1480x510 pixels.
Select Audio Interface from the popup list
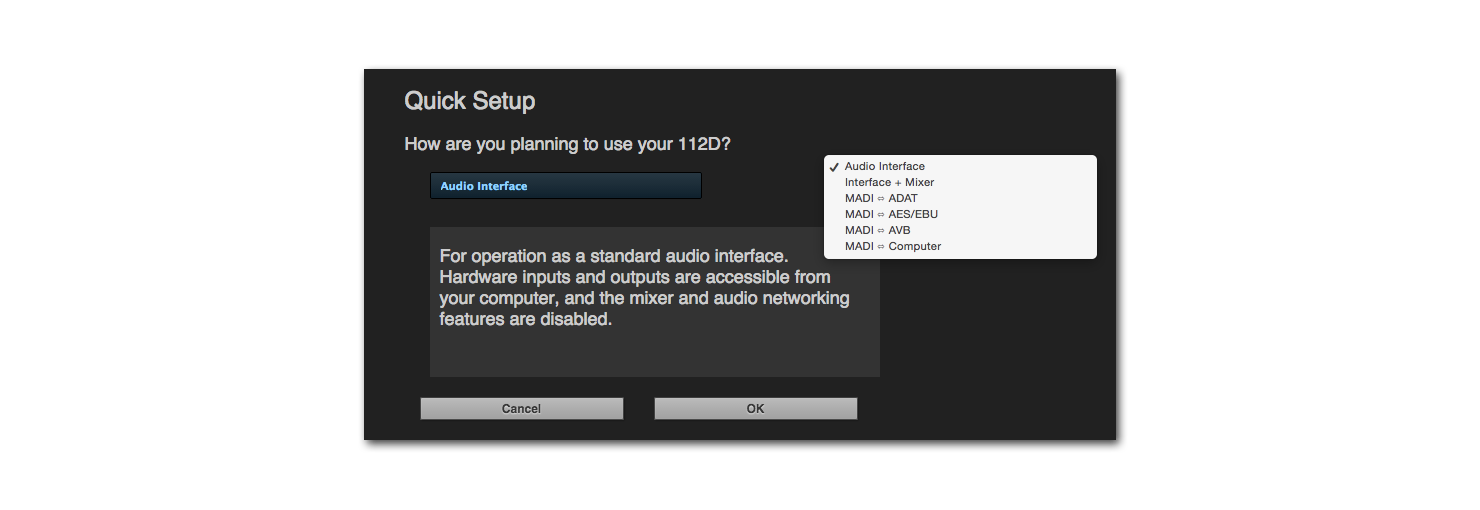coord(884,167)
